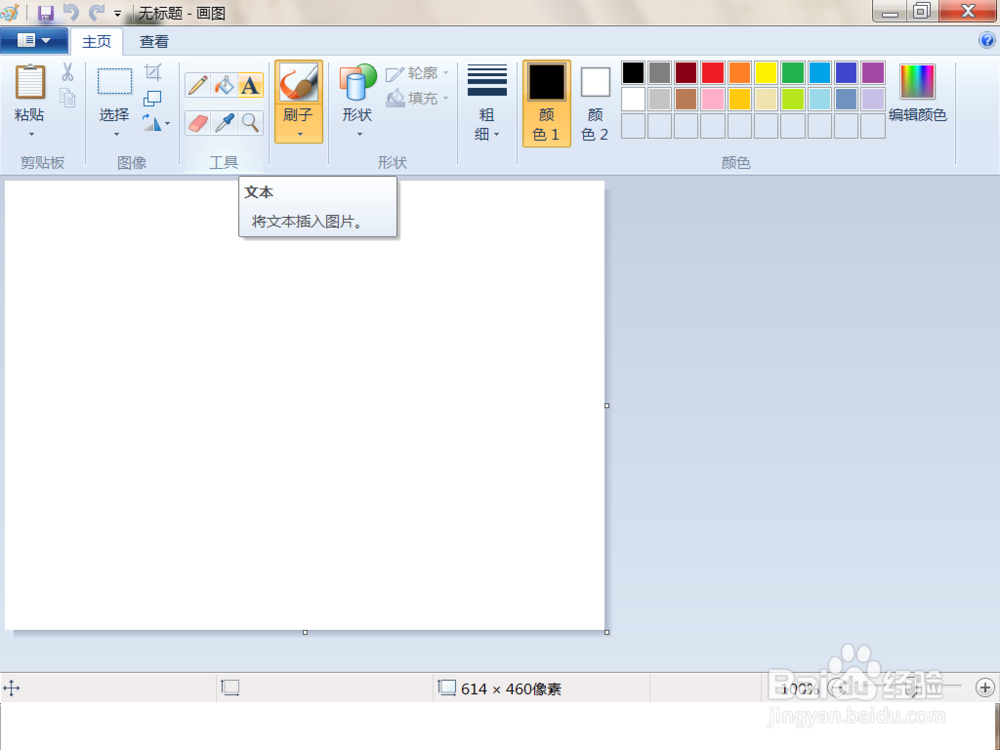Pick the brown color swatch
The height and width of the screenshot is (750, 1000).
click(x=686, y=99)
